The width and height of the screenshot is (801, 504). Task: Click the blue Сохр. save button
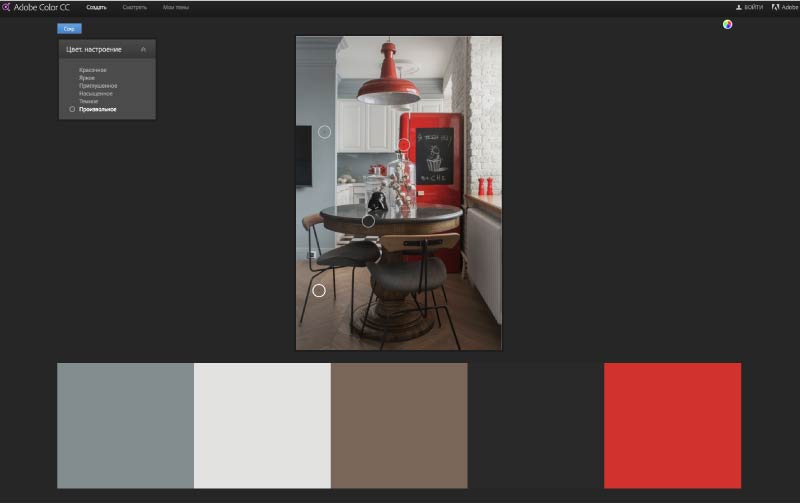tap(69, 29)
